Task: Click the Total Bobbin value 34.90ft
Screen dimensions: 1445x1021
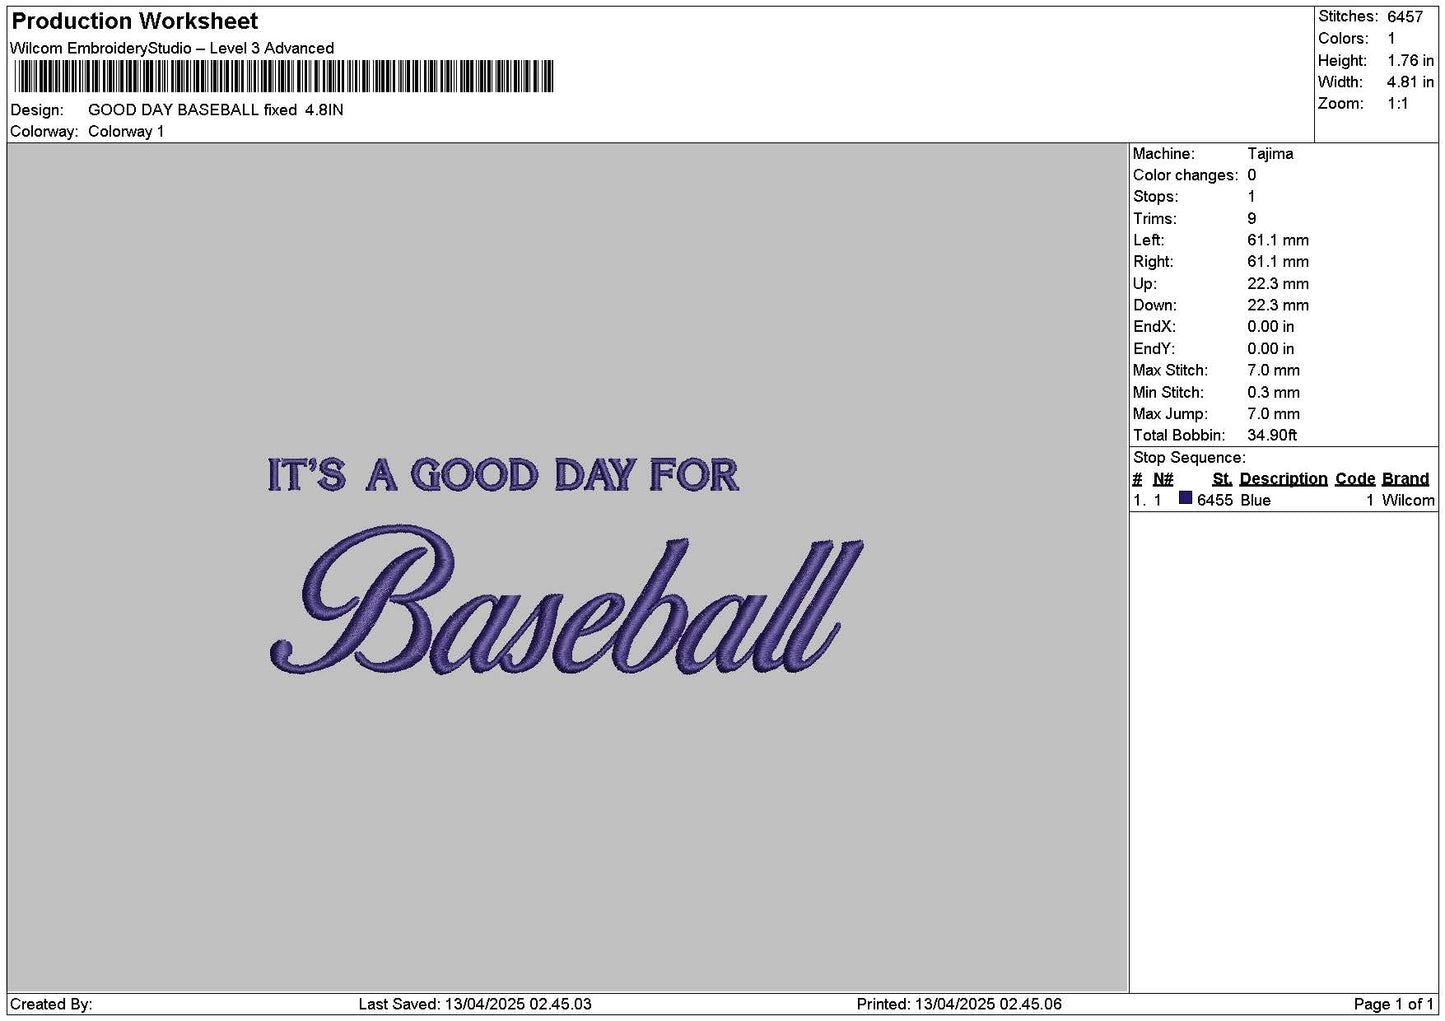Action: click(1272, 435)
